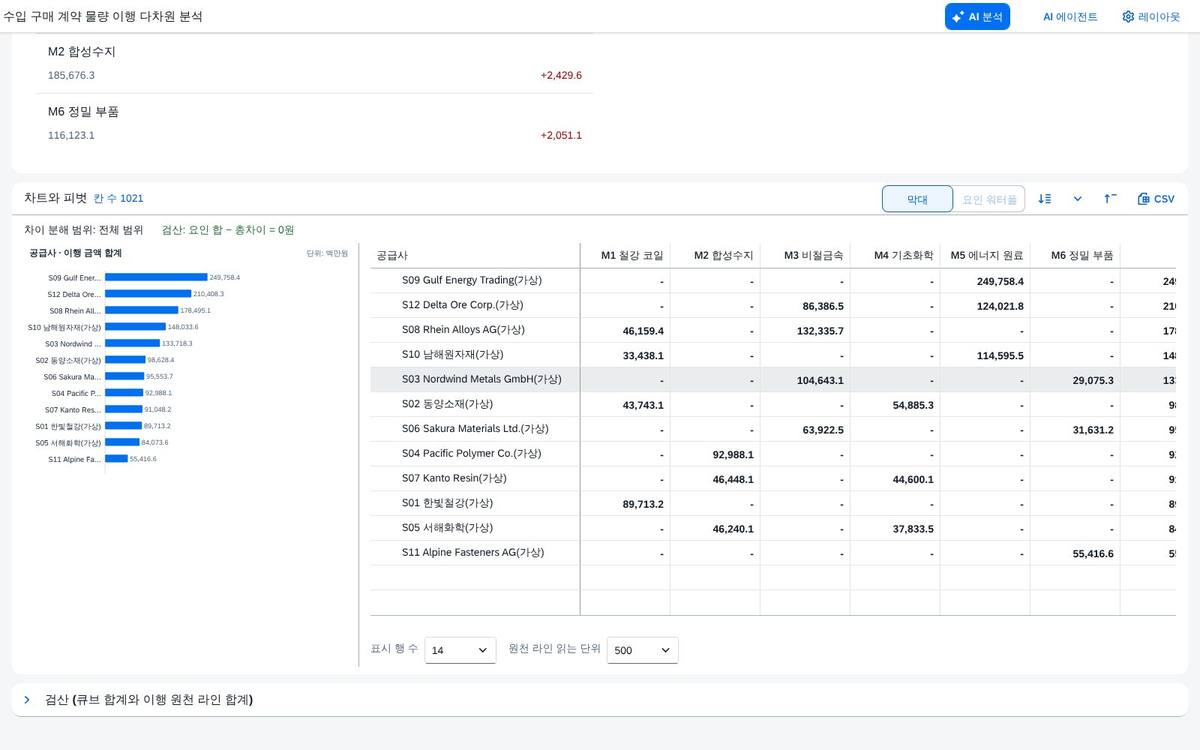Open the 표시 행 수 dropdown

pos(460,650)
